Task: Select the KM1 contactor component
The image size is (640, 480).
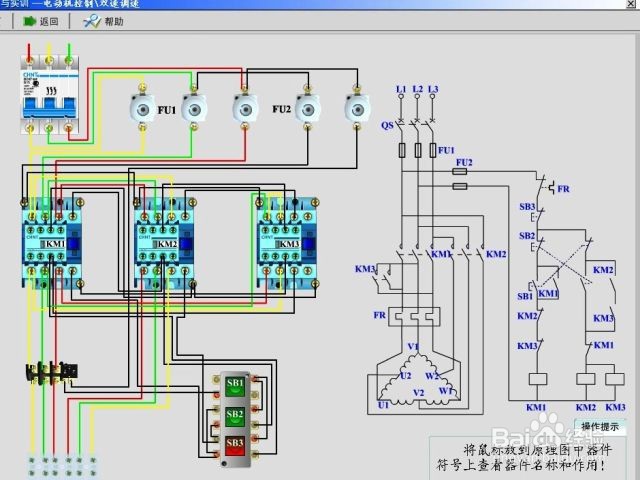Action: point(52,244)
